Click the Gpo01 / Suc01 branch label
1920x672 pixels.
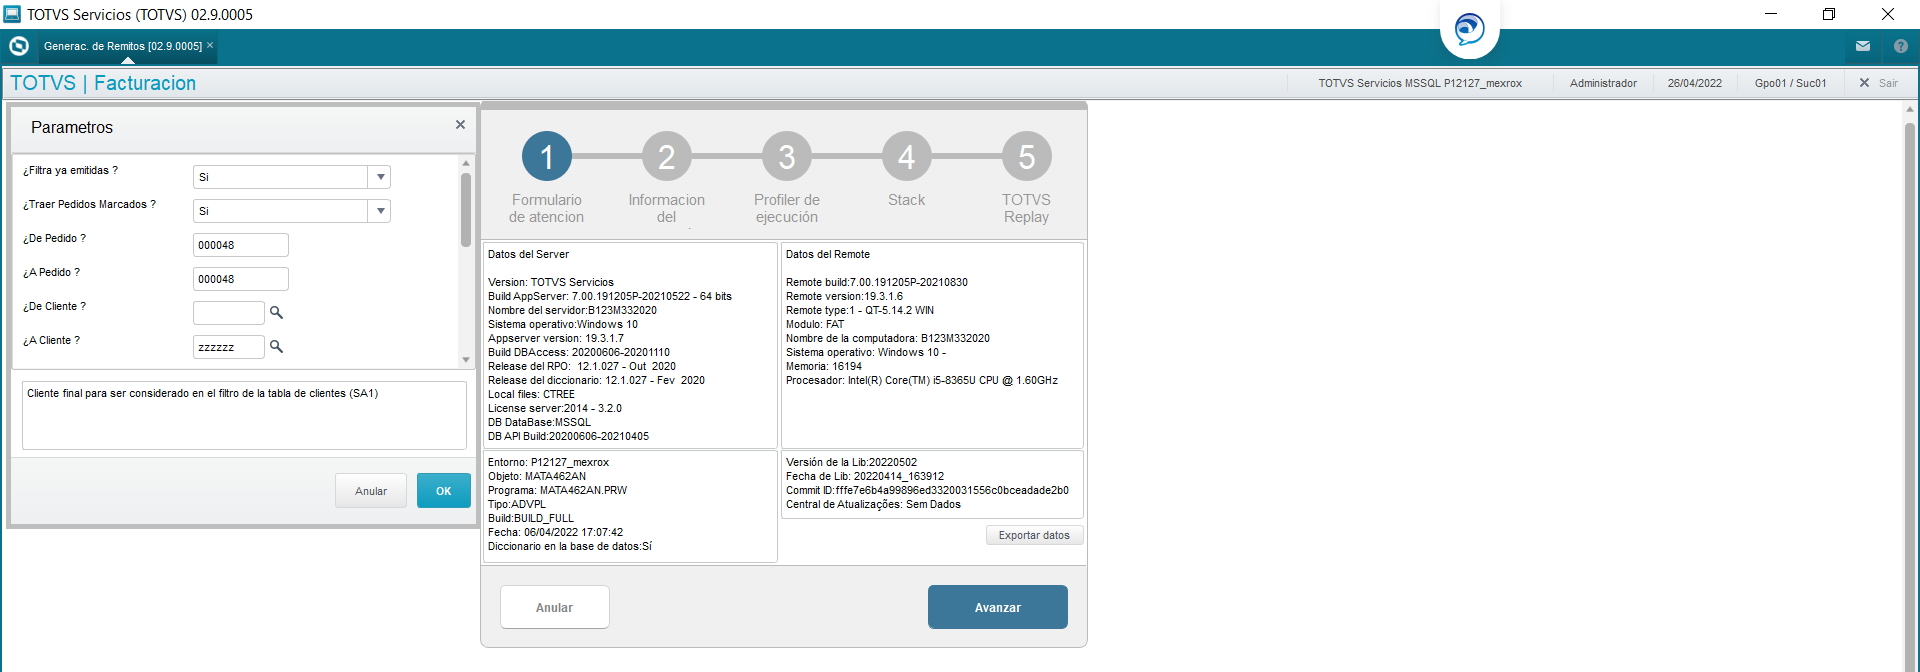1790,83
